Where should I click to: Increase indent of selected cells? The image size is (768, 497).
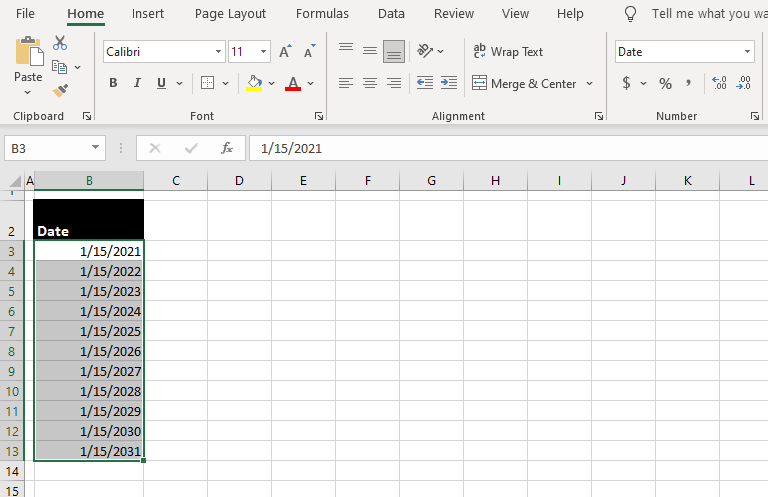(x=449, y=83)
